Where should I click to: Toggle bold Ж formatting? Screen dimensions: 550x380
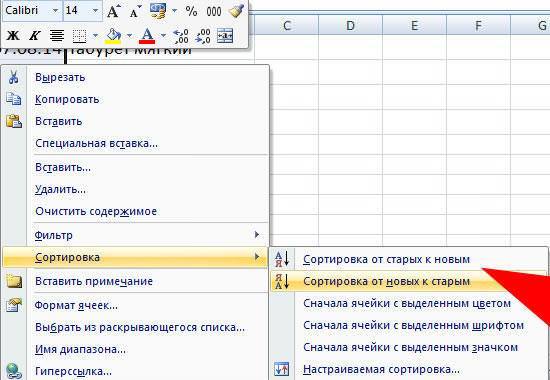[x=13, y=35]
